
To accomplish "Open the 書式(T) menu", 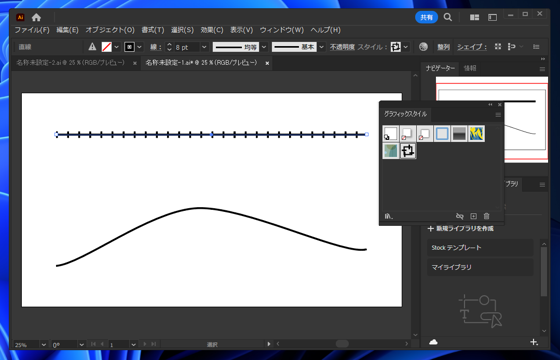I will (152, 30).
